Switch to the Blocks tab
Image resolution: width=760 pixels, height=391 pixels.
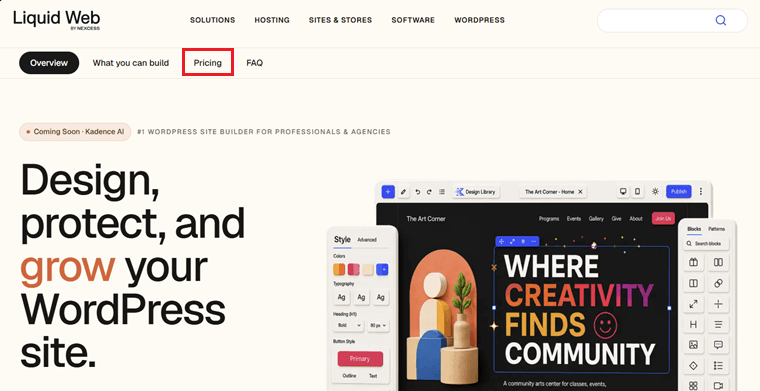[x=694, y=229]
